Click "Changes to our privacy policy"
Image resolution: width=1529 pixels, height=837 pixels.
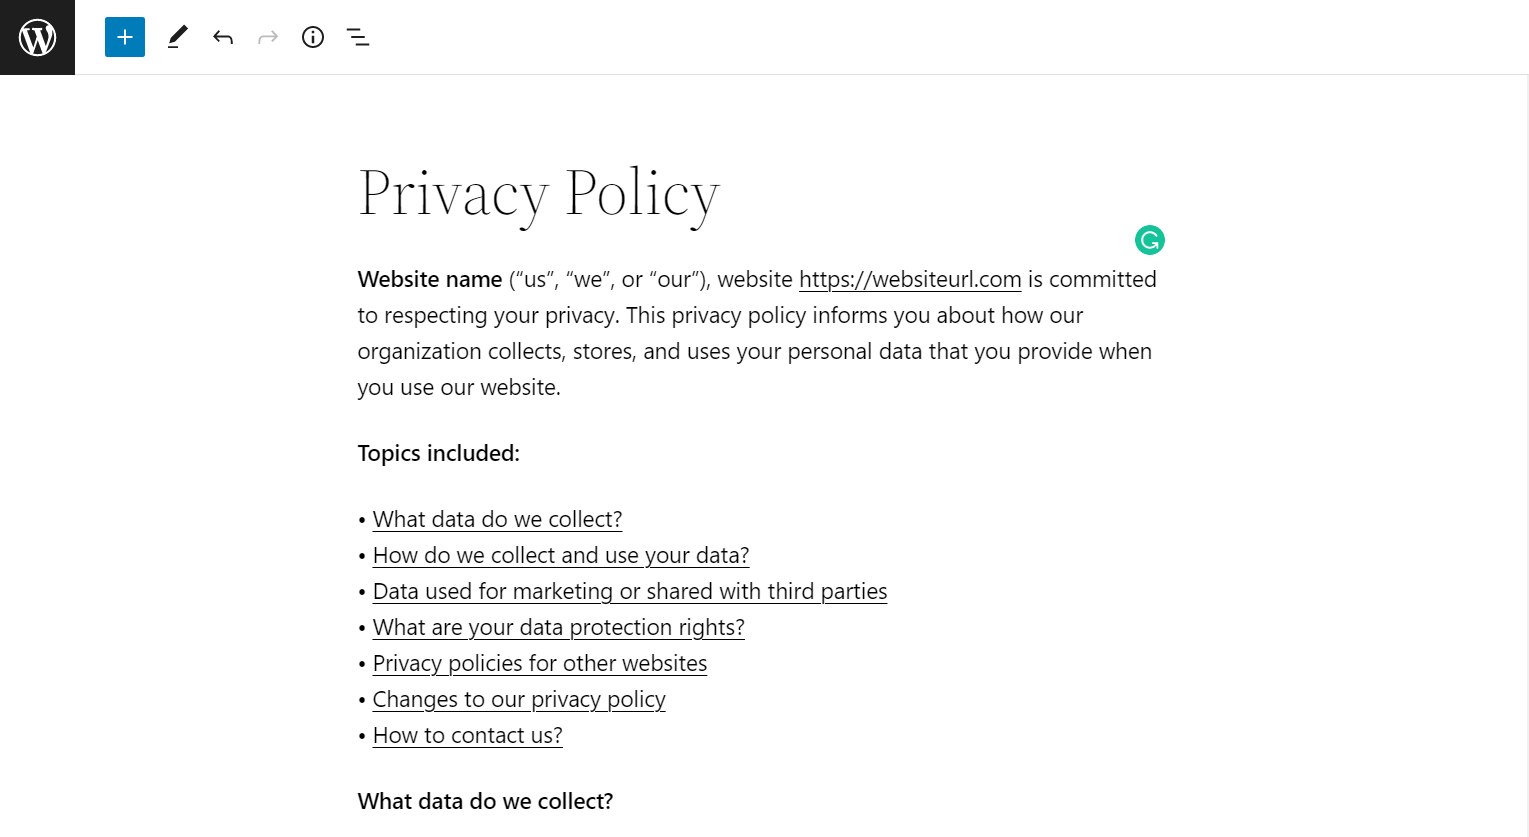pos(518,699)
